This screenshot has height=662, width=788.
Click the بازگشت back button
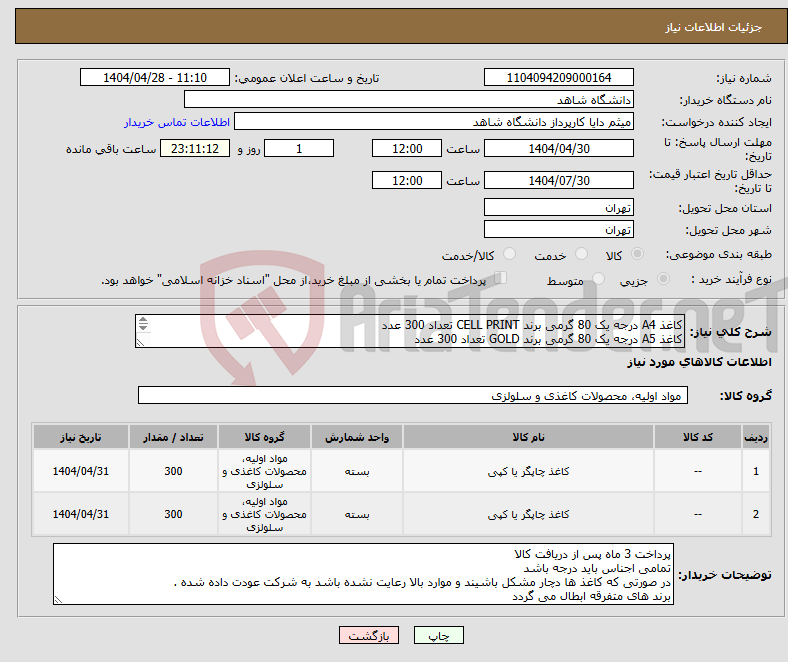coord(369,635)
